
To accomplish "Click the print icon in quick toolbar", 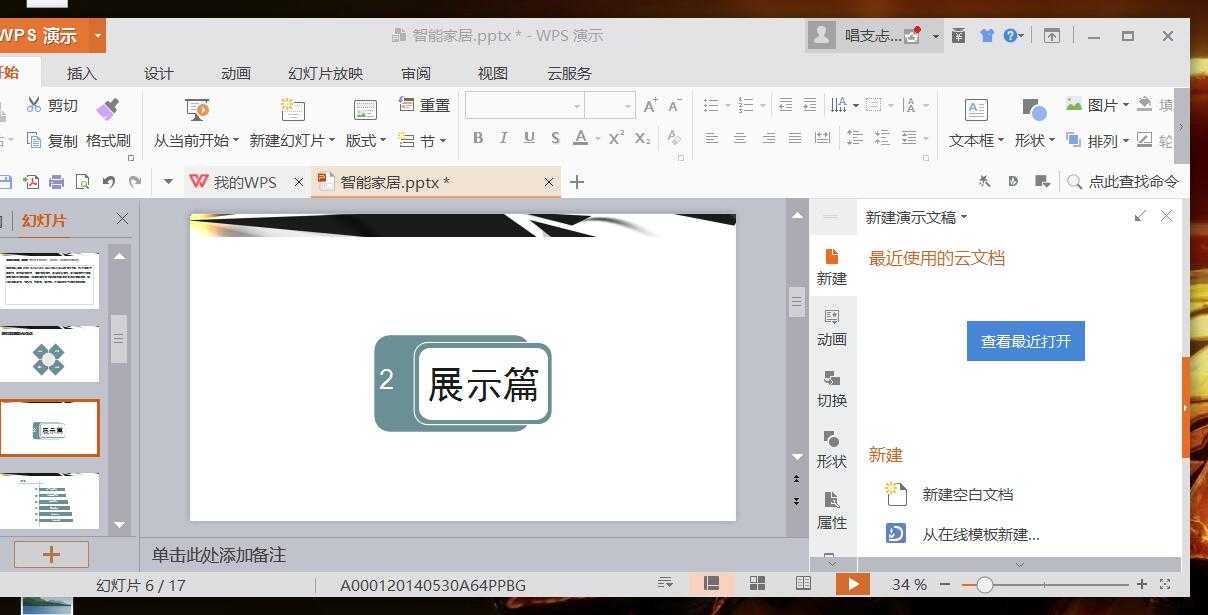I will (x=57, y=182).
